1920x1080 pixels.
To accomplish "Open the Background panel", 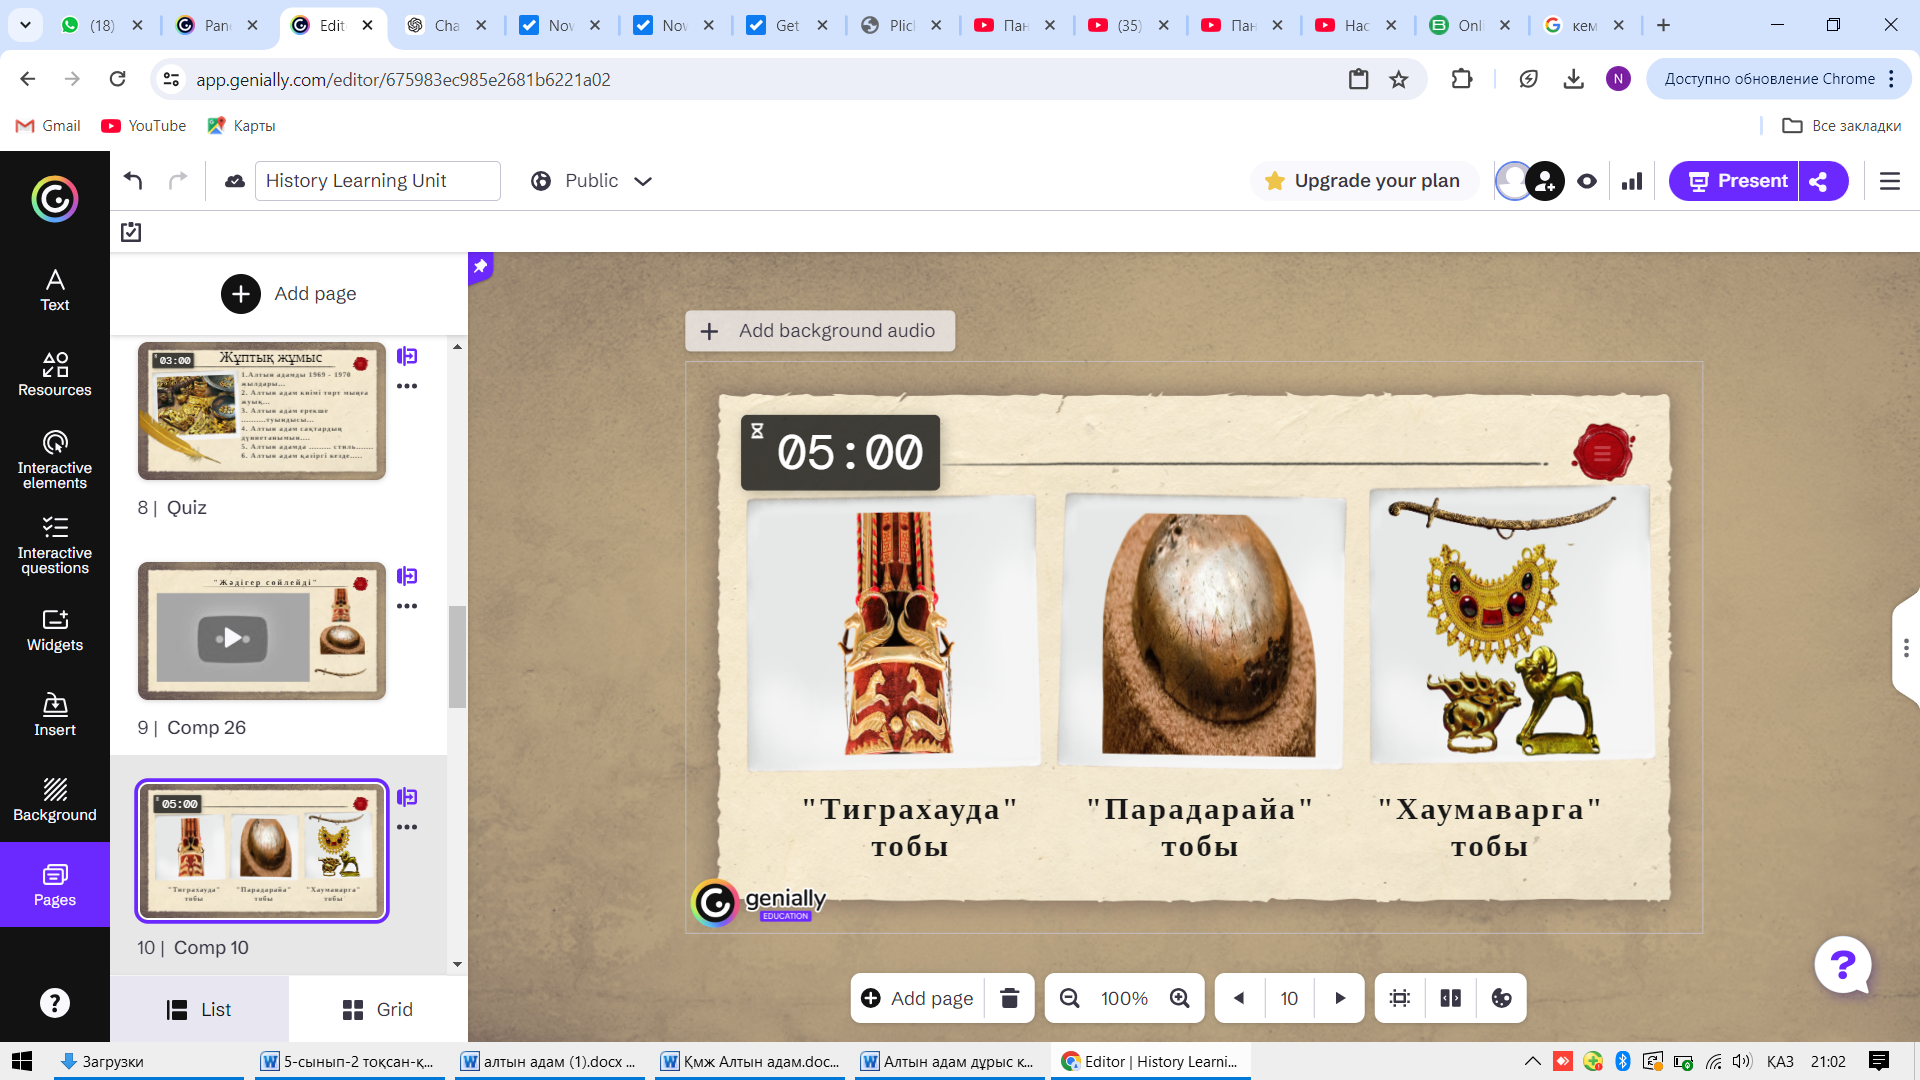I will click(55, 800).
